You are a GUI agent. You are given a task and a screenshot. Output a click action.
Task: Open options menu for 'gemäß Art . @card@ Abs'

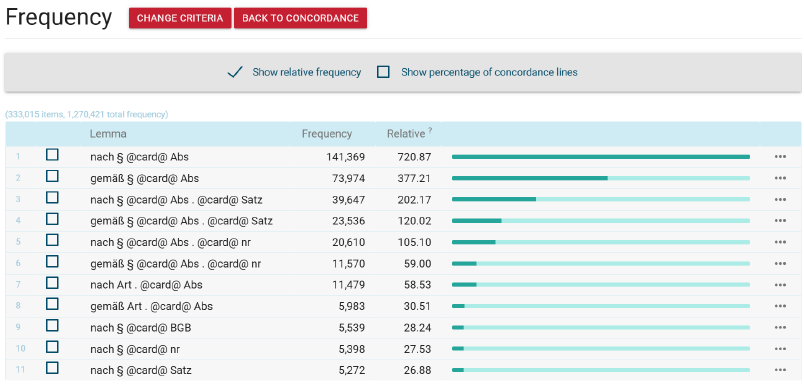point(780,307)
